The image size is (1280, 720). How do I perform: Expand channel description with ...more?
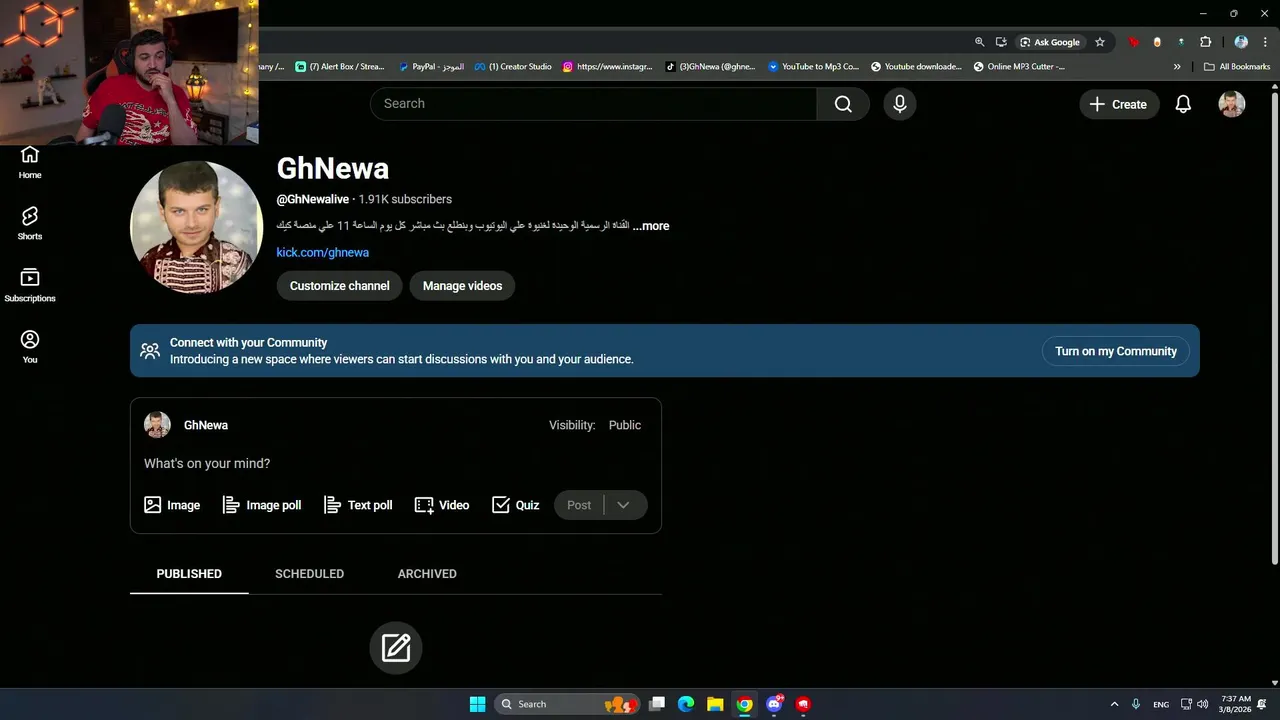tap(651, 226)
